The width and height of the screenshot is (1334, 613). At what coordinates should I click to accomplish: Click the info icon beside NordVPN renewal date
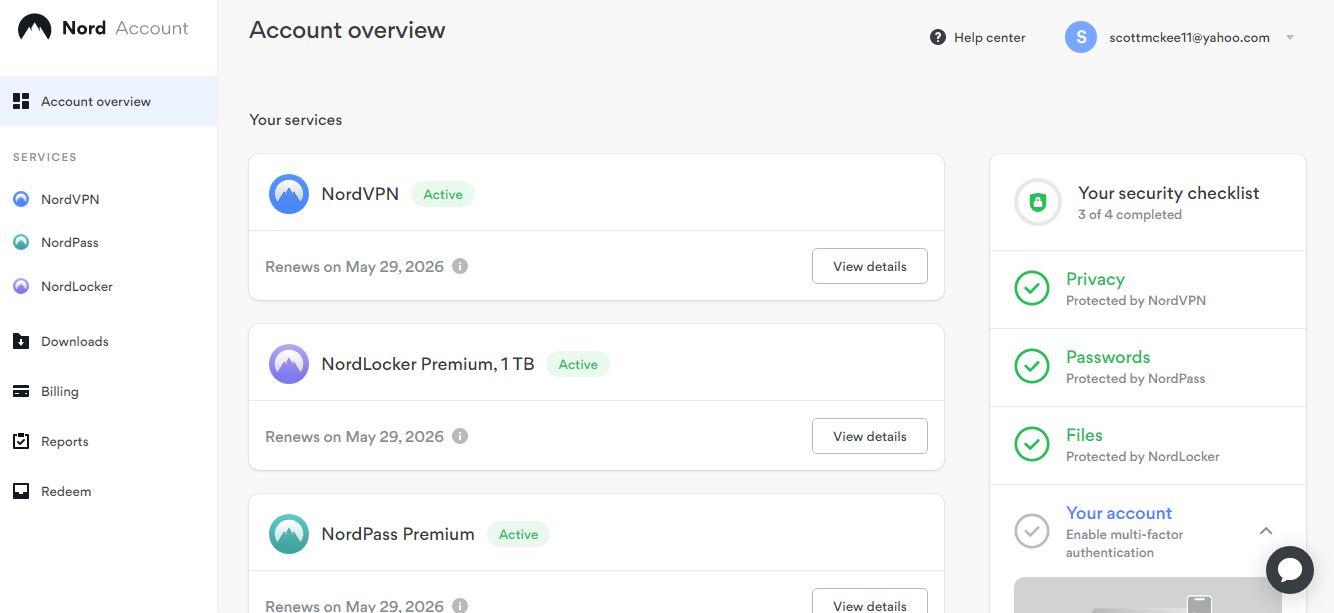(x=460, y=266)
